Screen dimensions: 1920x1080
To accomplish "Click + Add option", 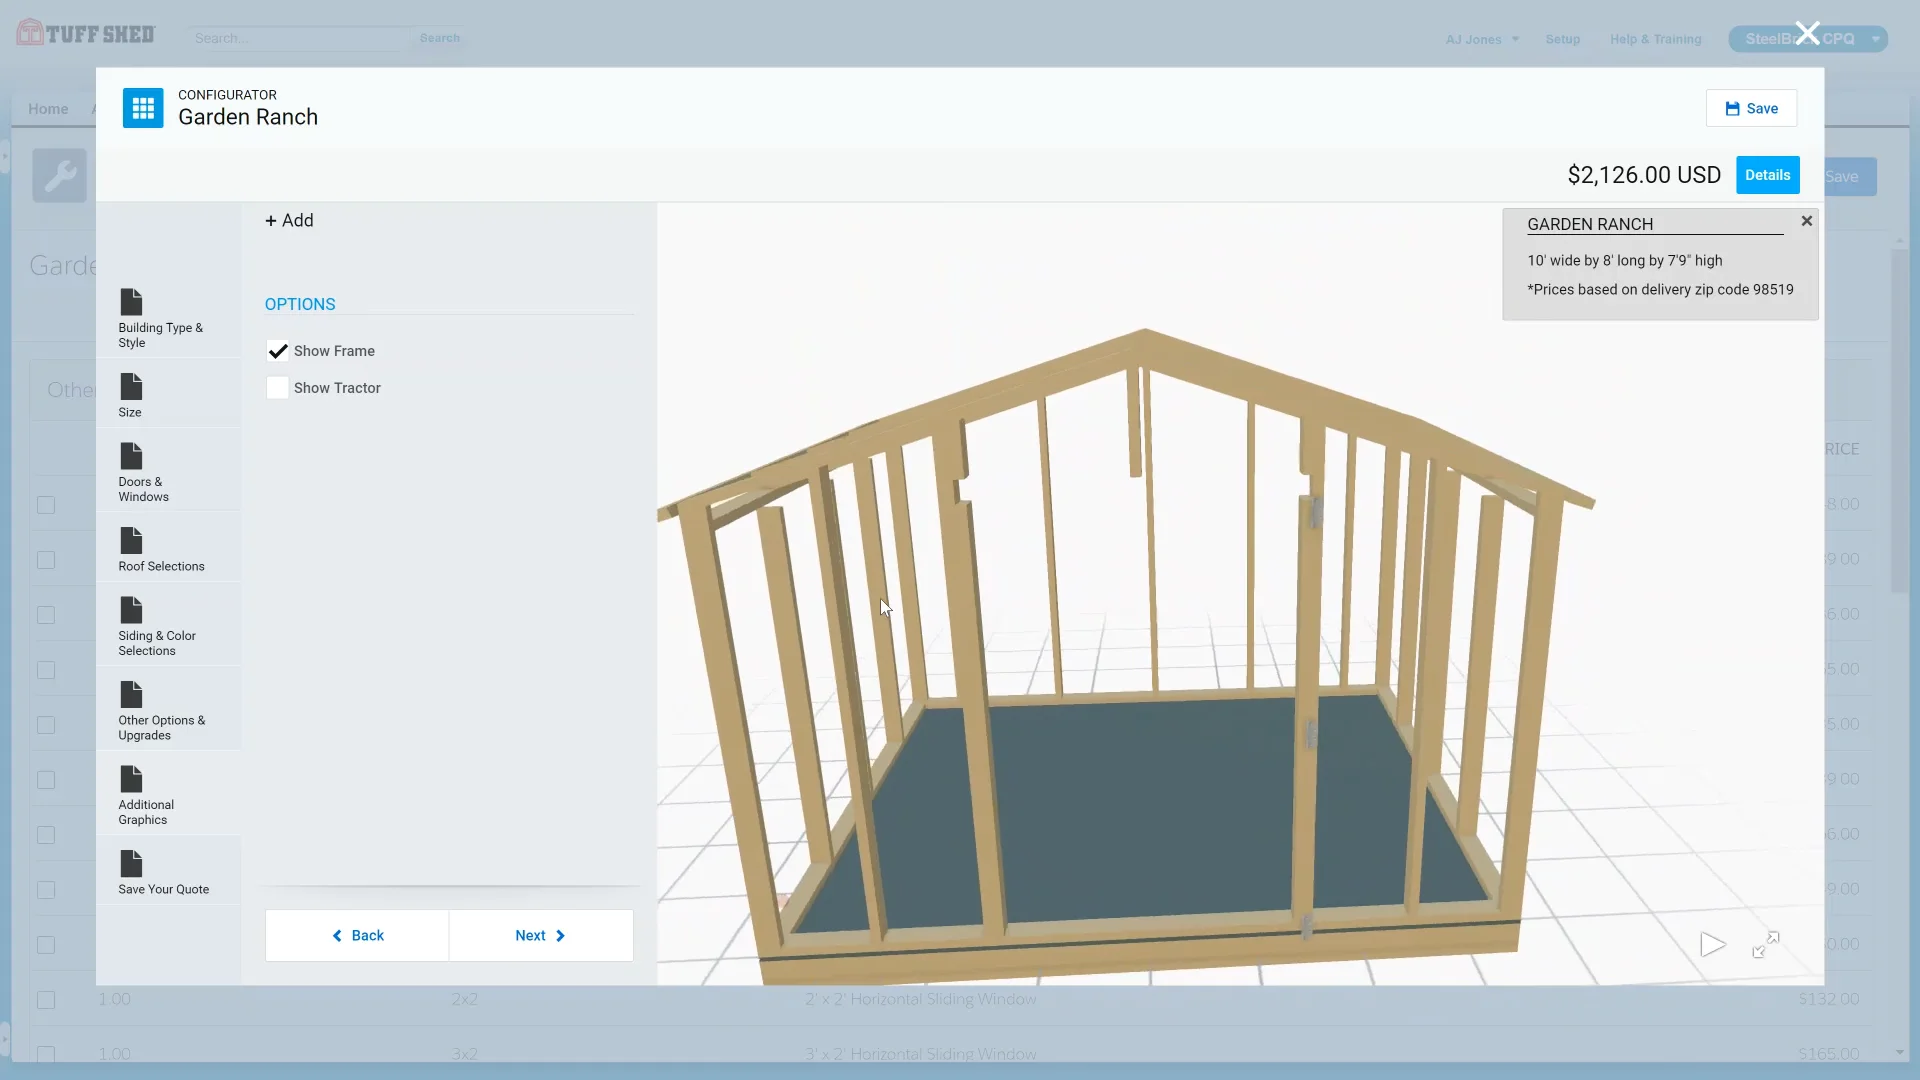I will (289, 220).
